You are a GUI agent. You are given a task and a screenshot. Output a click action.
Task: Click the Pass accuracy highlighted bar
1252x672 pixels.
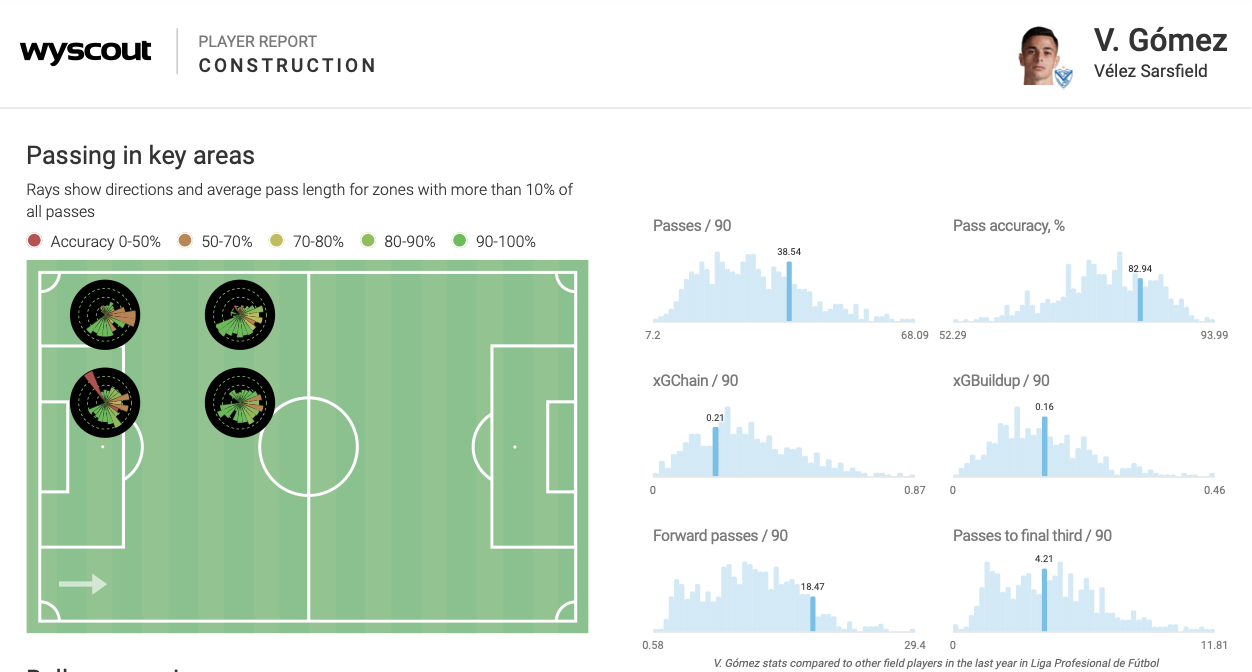coord(1140,299)
